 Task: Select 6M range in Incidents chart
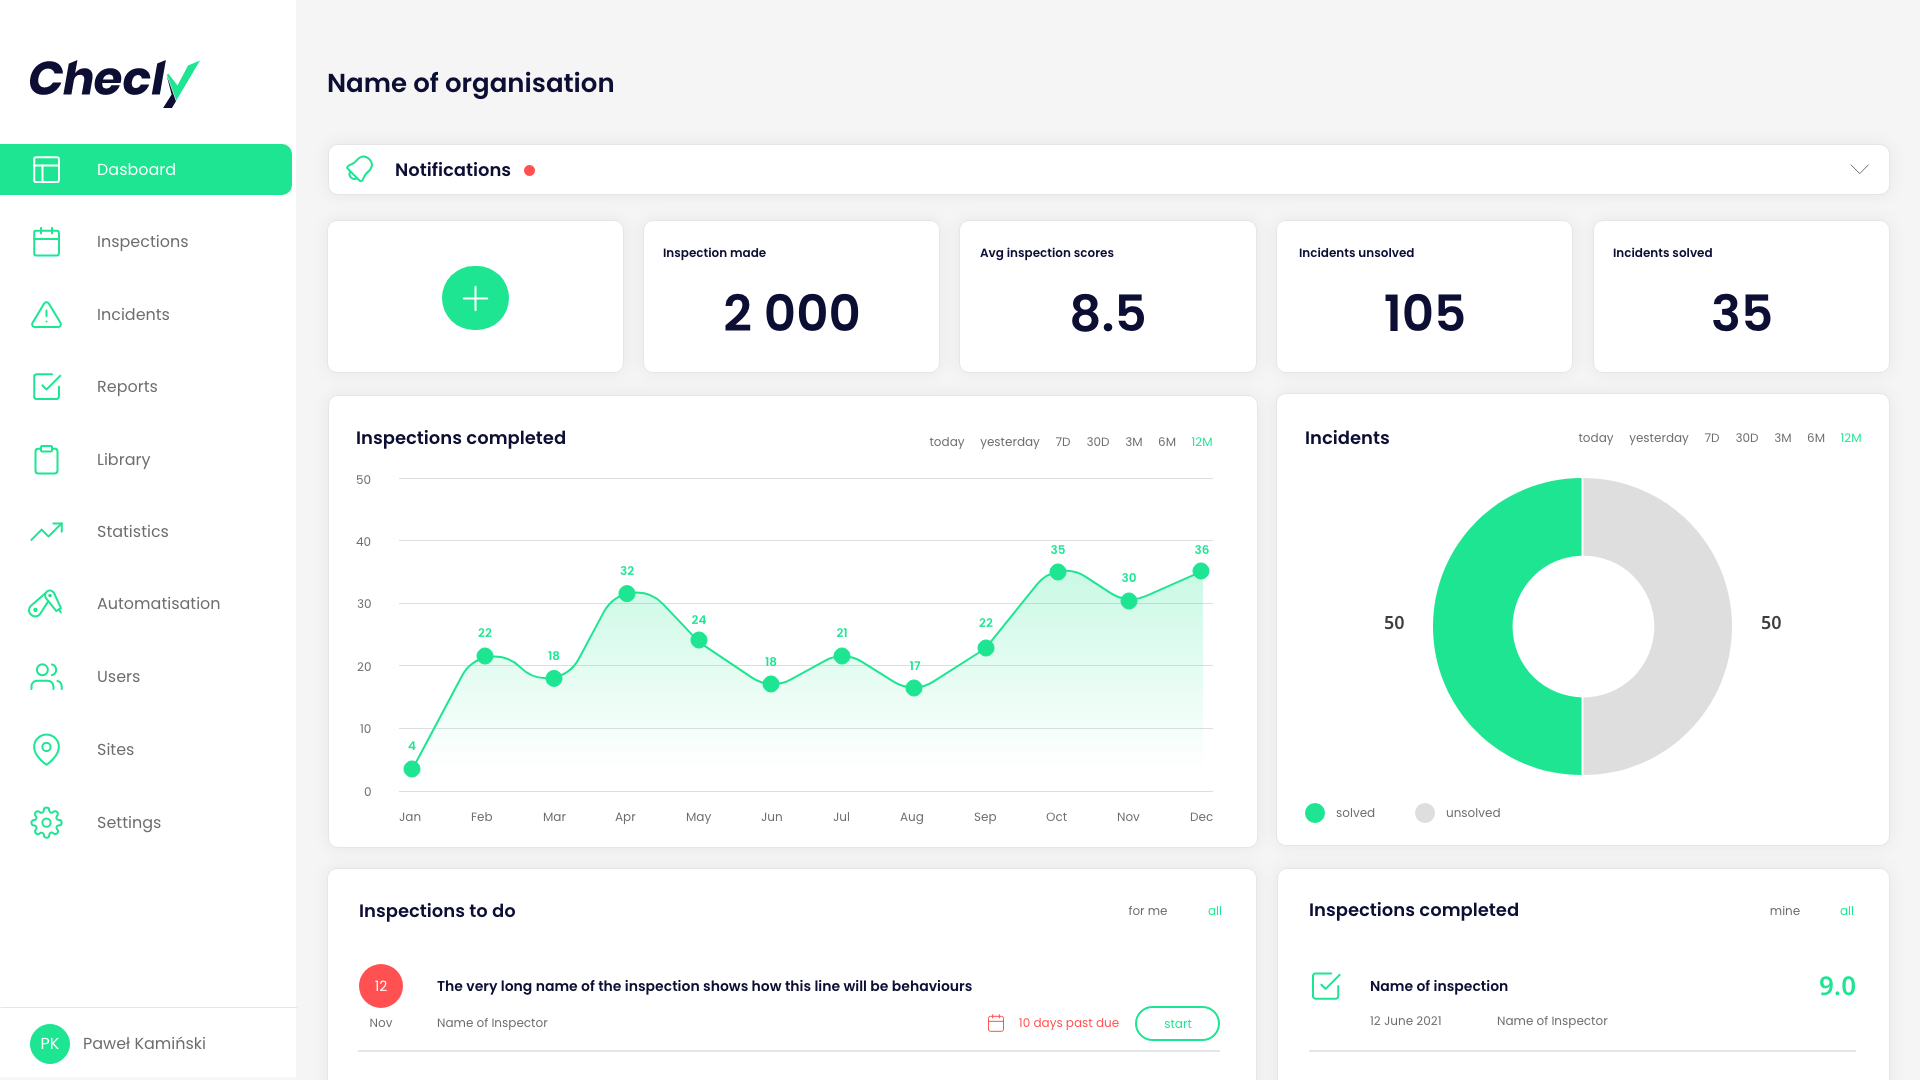[x=1816, y=438]
